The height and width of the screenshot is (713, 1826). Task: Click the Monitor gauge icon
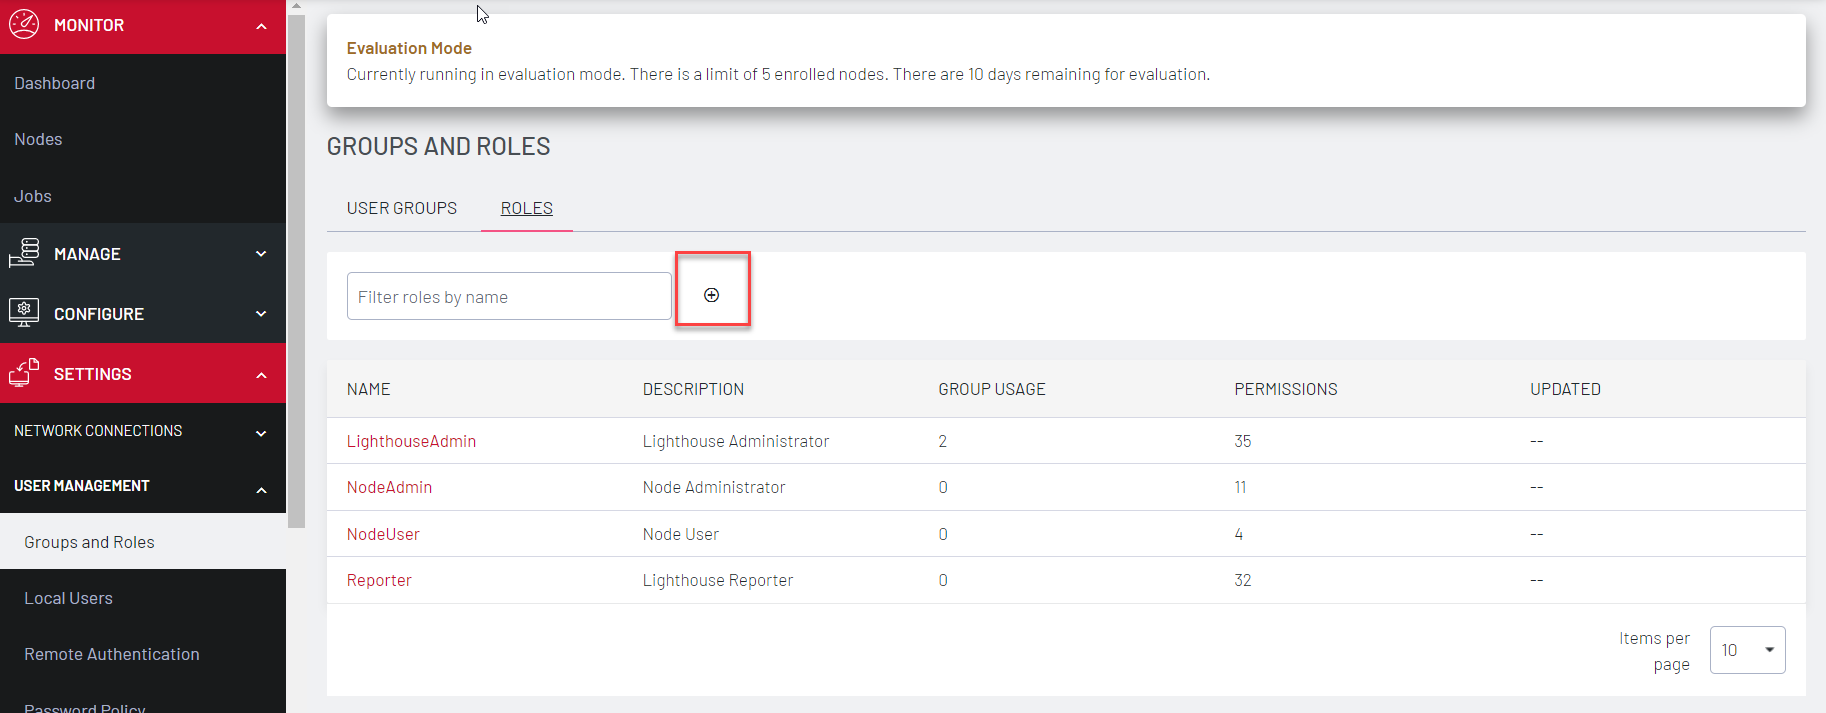(24, 24)
